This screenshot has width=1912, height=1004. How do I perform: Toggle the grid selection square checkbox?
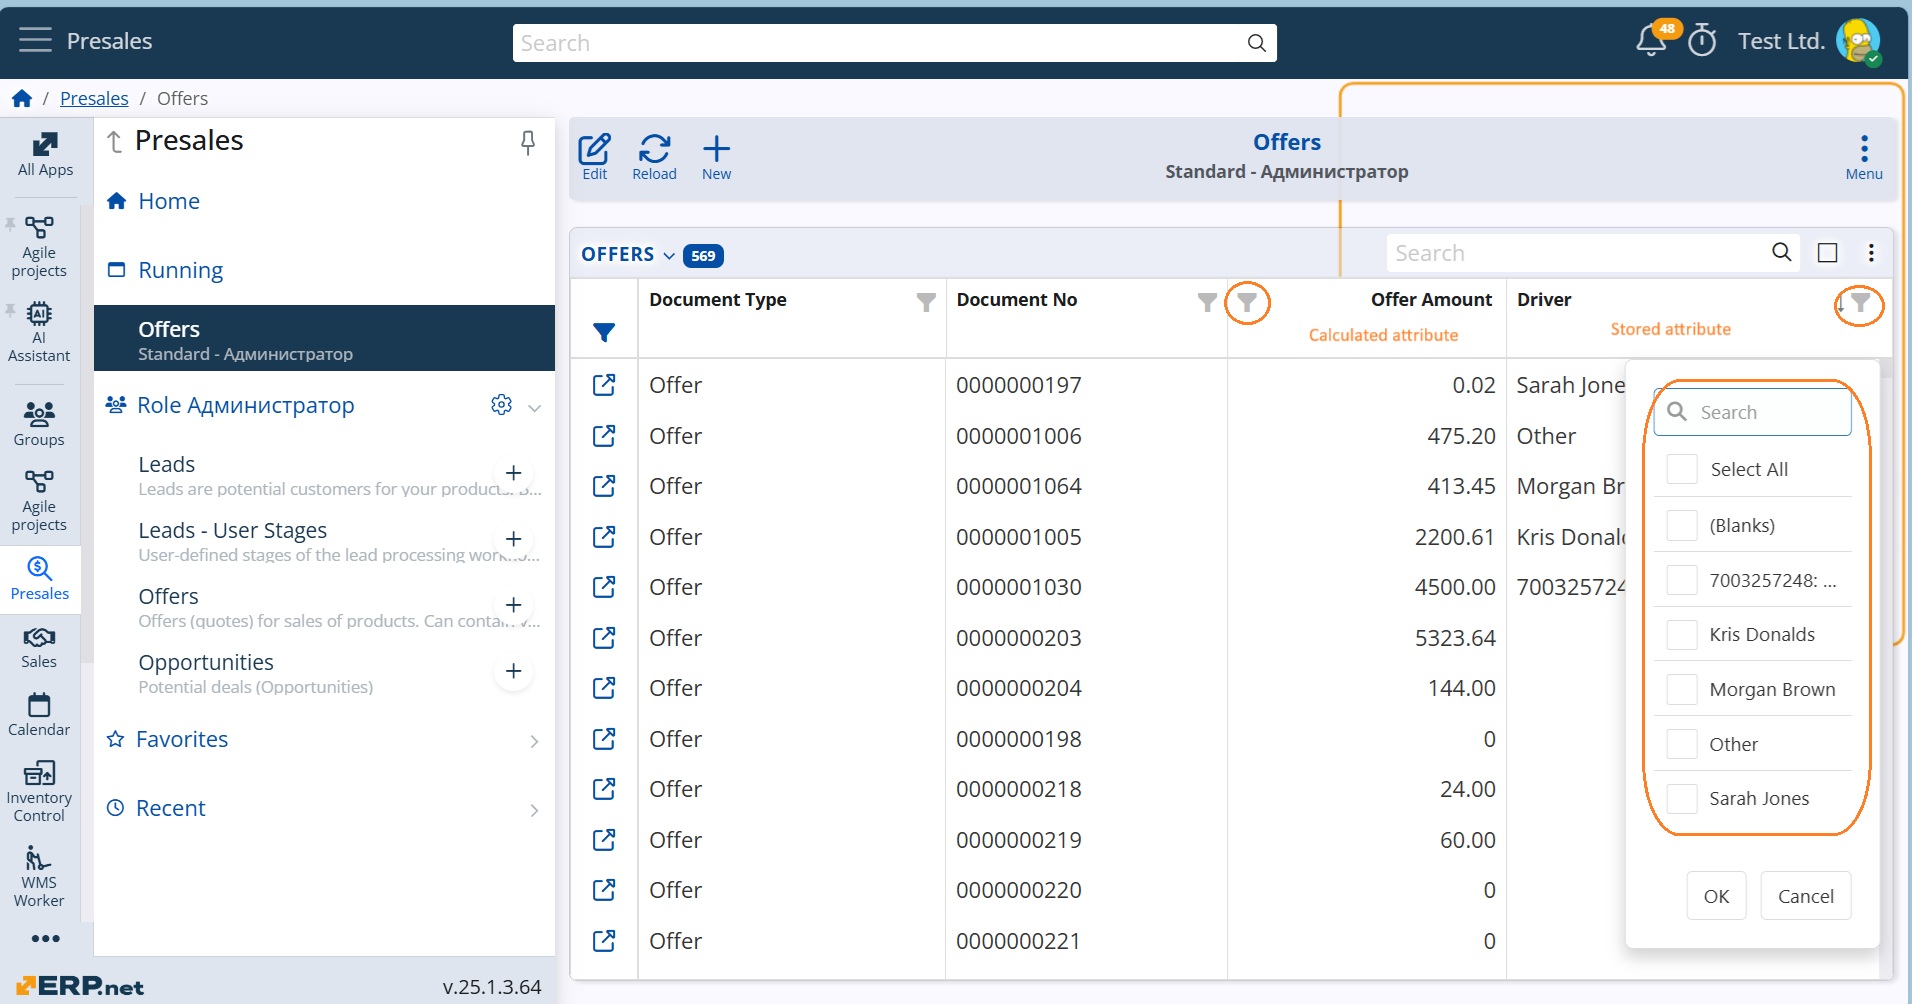[1827, 252]
